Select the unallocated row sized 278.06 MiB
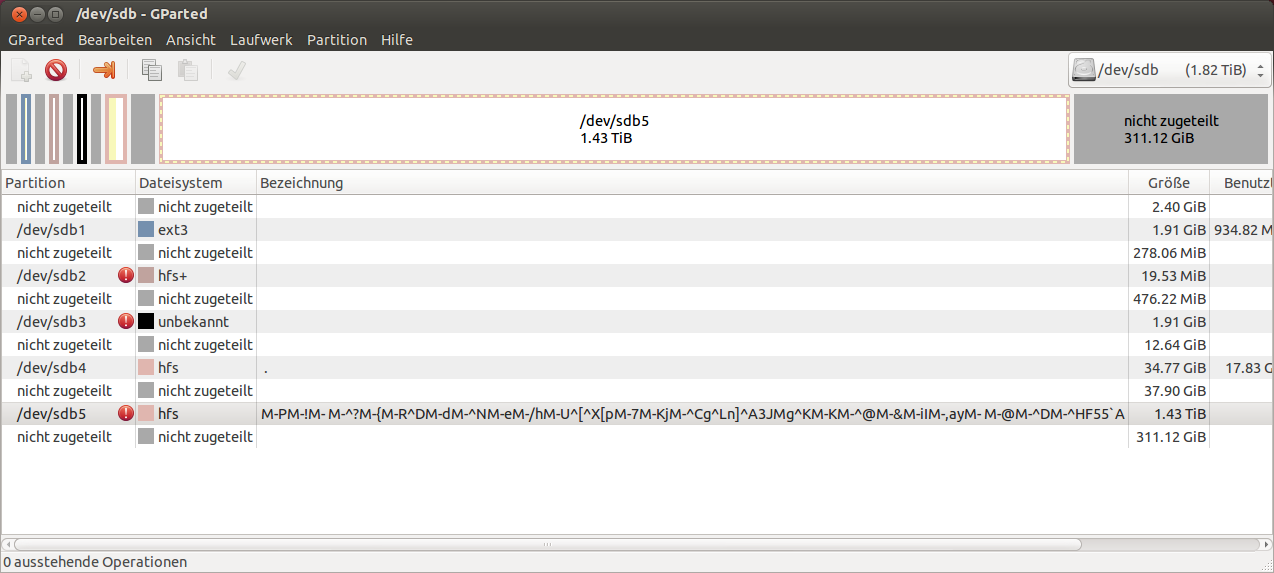Screen dimensions: 1274x573 click(637, 253)
